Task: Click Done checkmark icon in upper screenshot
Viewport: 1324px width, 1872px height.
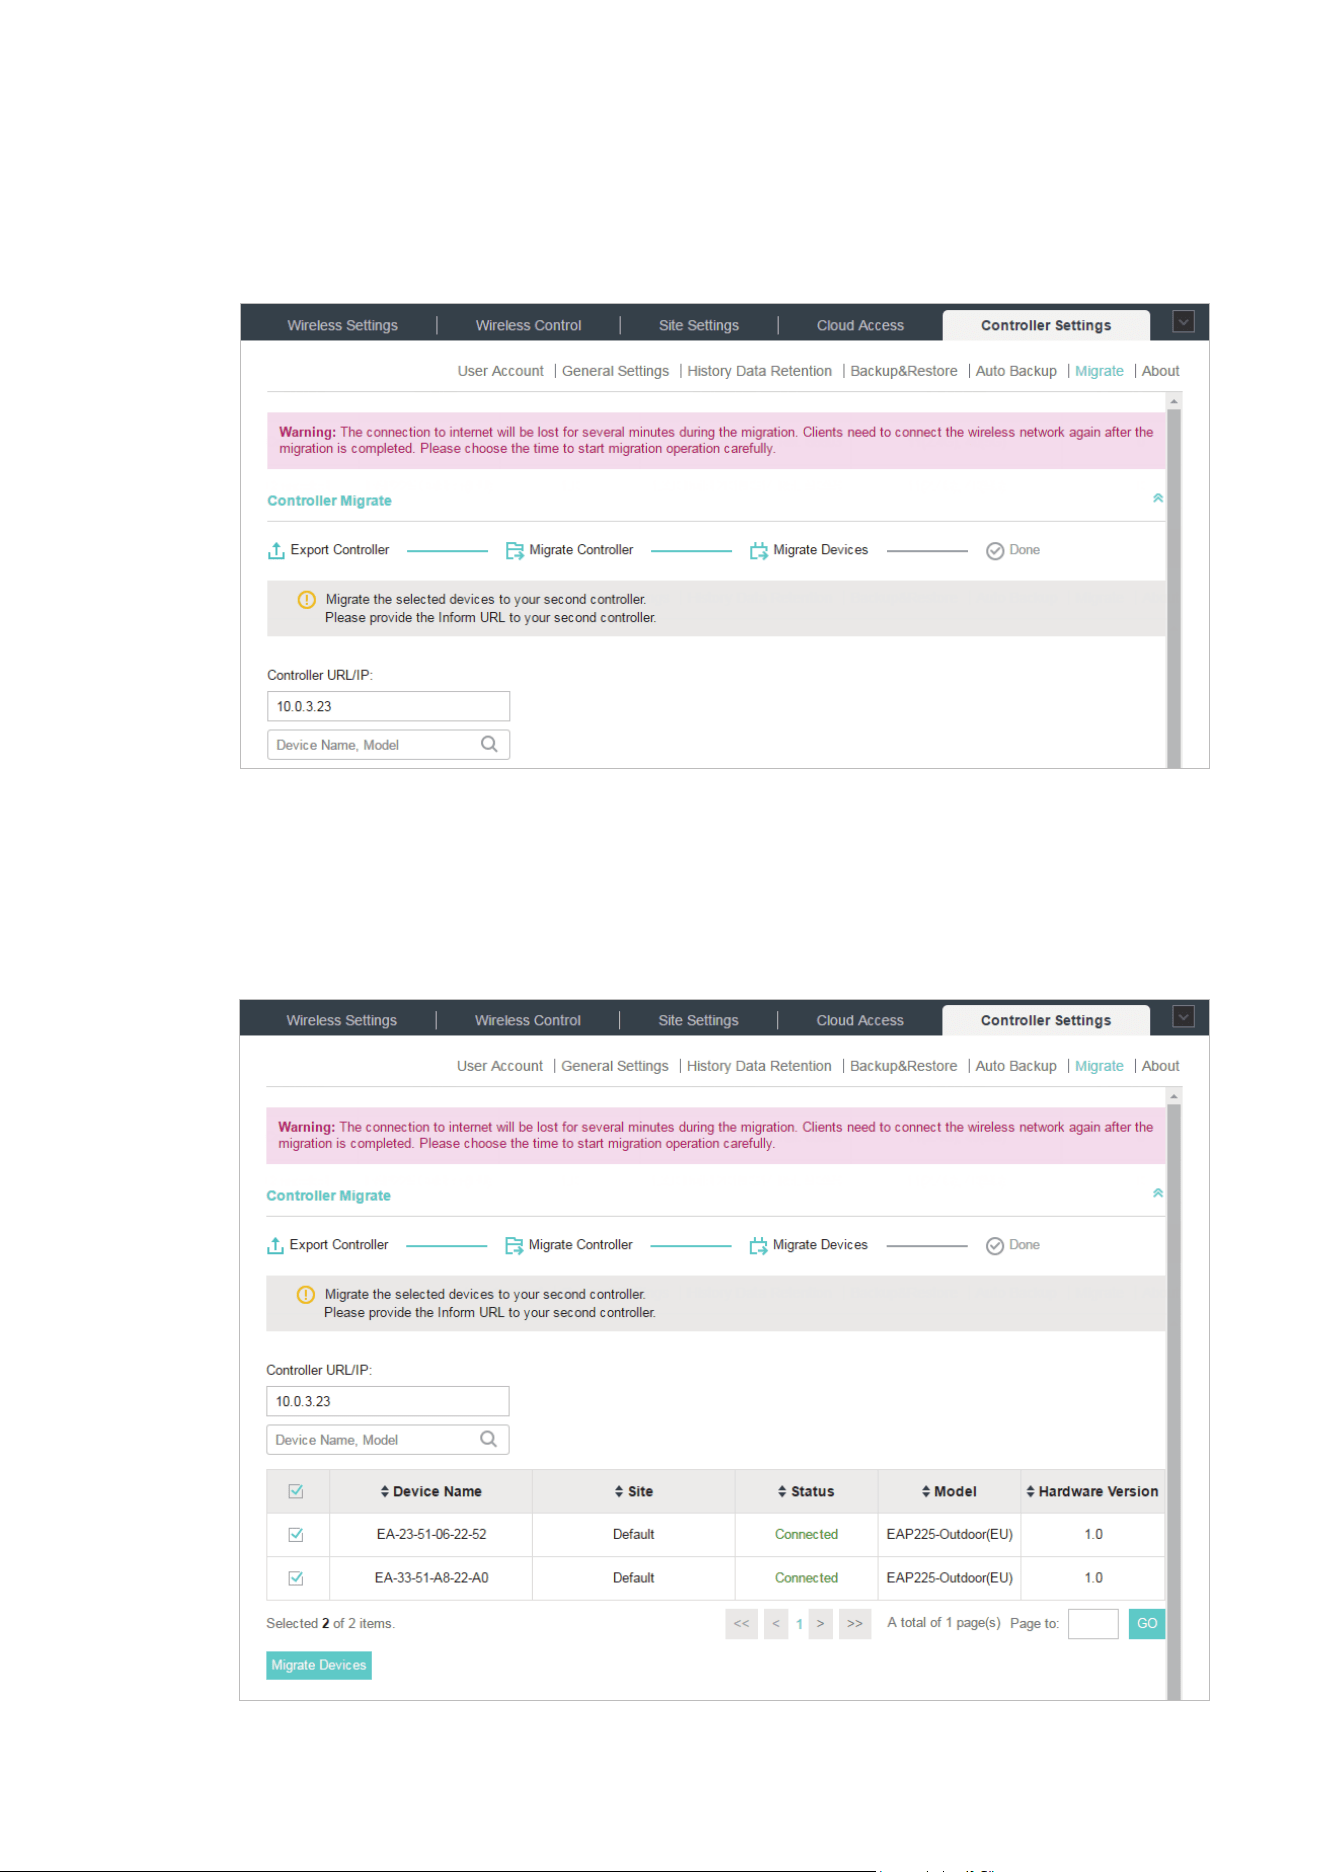Action: 995,551
